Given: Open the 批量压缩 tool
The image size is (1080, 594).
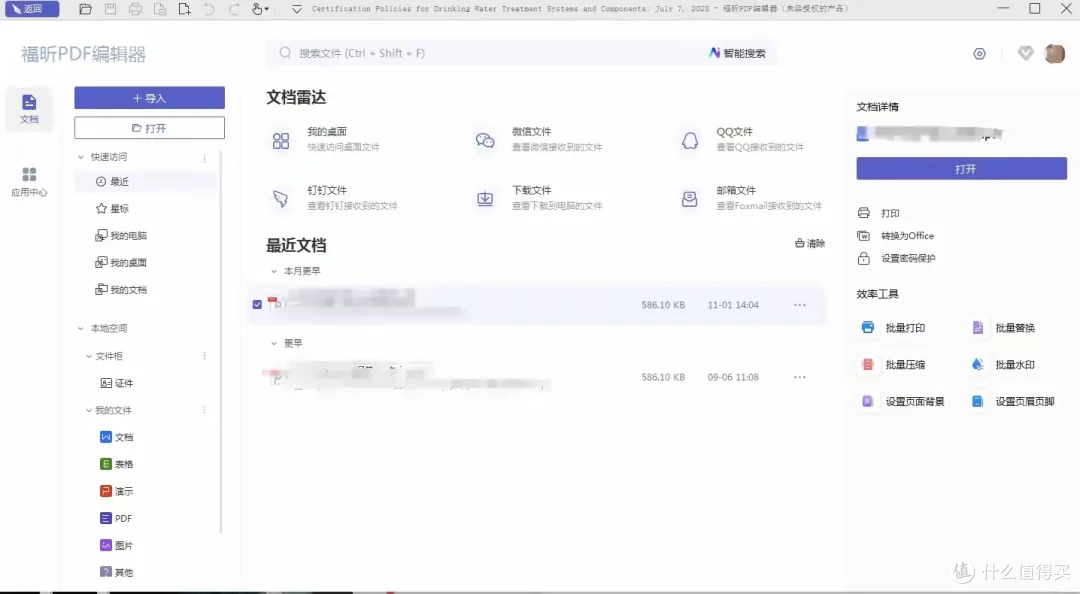Looking at the screenshot, I should coord(893,365).
